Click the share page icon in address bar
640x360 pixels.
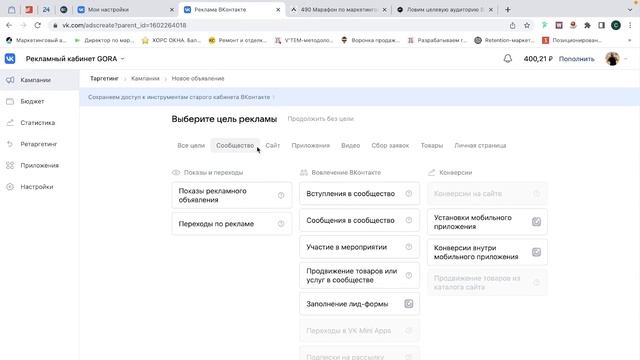coord(512,25)
